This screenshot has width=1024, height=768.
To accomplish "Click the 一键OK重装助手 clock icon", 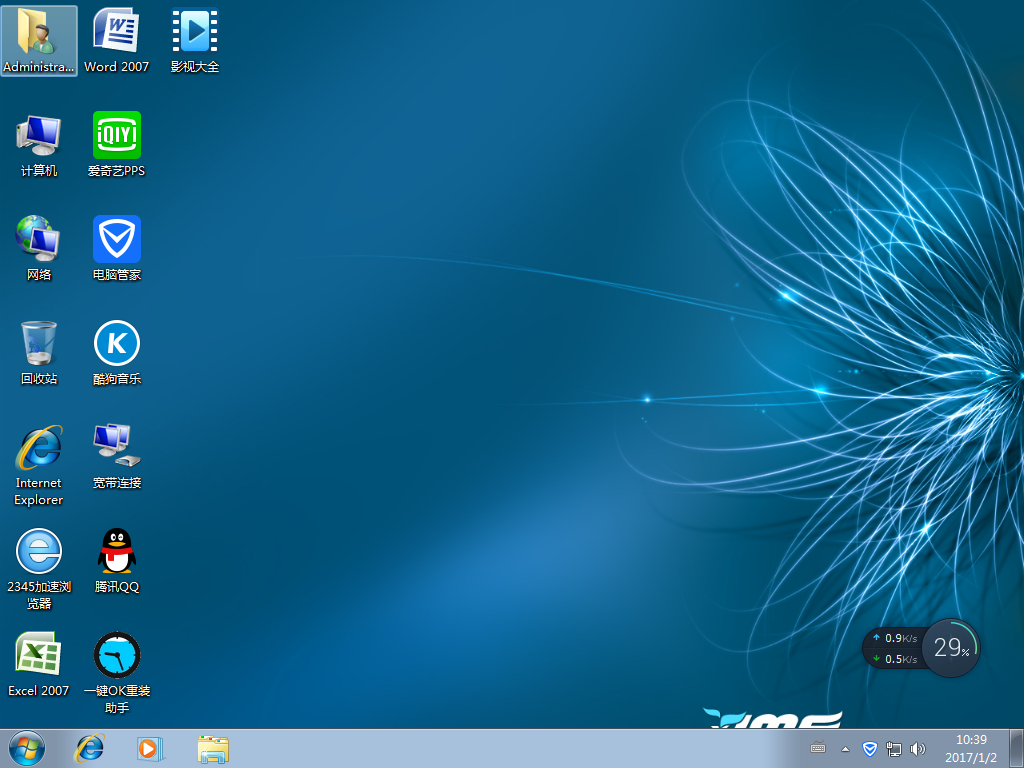I will coord(116,655).
